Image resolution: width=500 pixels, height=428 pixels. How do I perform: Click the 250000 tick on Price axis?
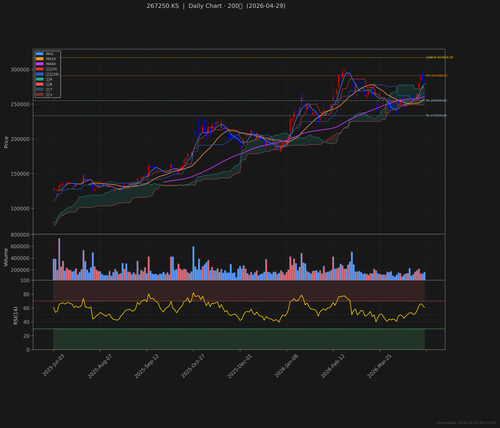(20, 104)
